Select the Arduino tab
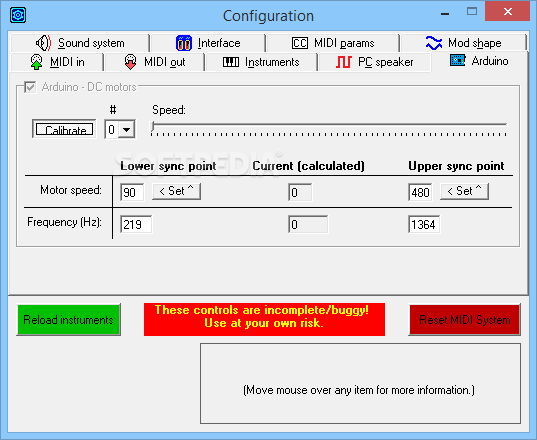The image size is (537, 440). tap(479, 61)
